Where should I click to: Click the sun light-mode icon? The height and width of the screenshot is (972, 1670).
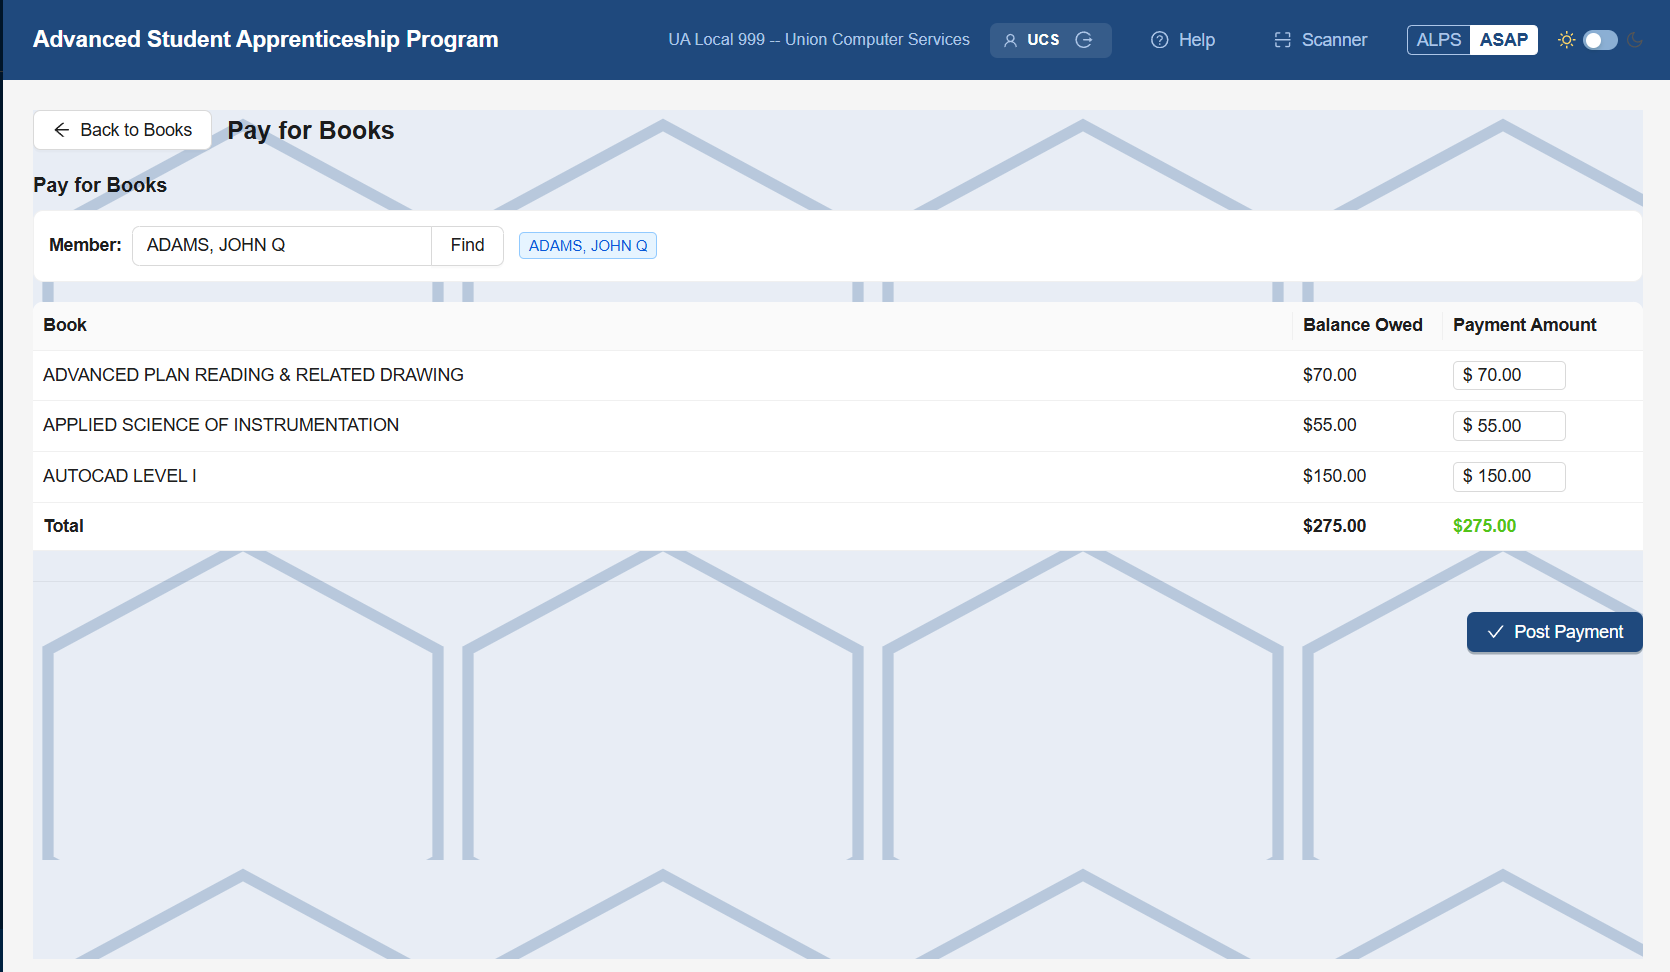pyautogui.click(x=1567, y=40)
